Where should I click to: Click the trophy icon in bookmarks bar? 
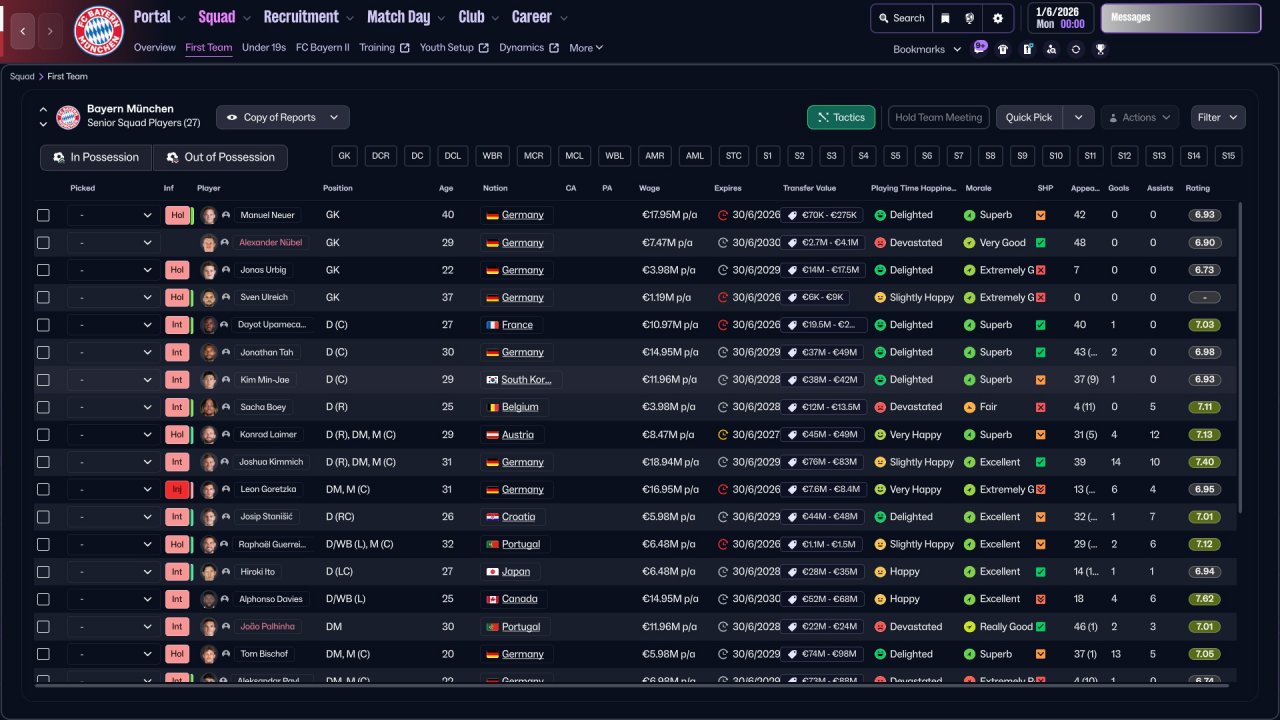[1100, 49]
